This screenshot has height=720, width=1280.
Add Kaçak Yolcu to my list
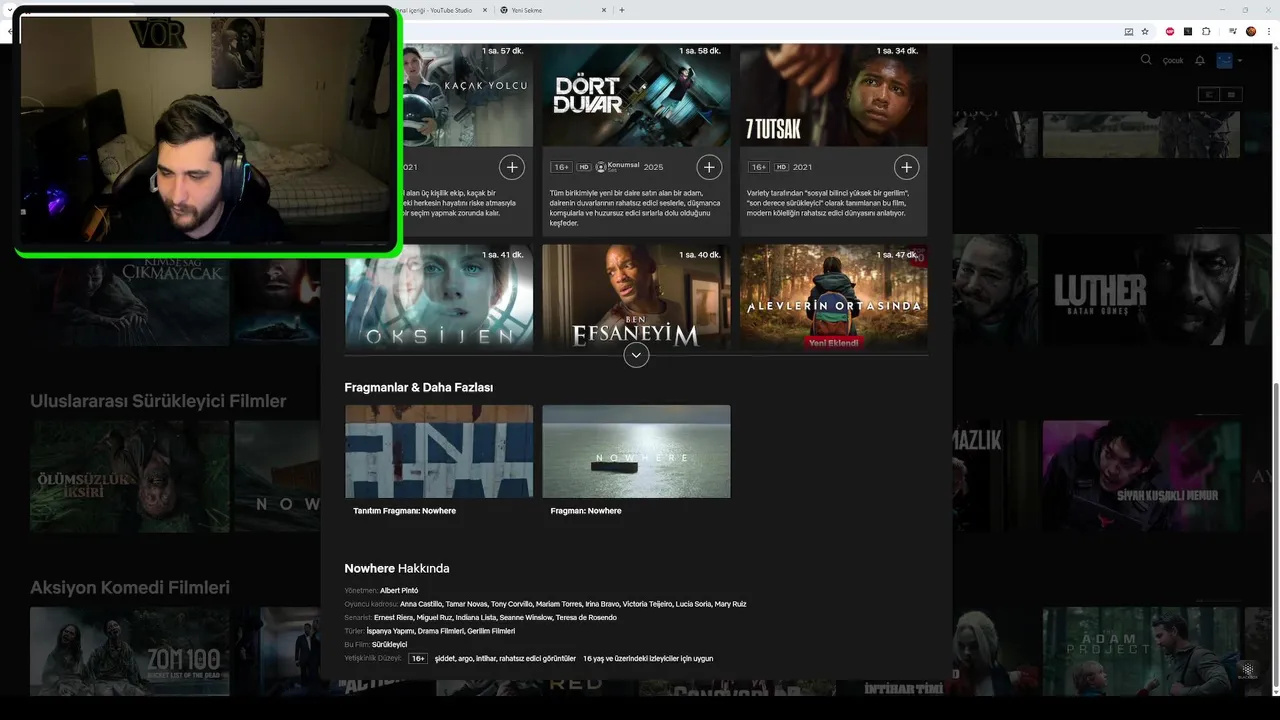point(511,167)
